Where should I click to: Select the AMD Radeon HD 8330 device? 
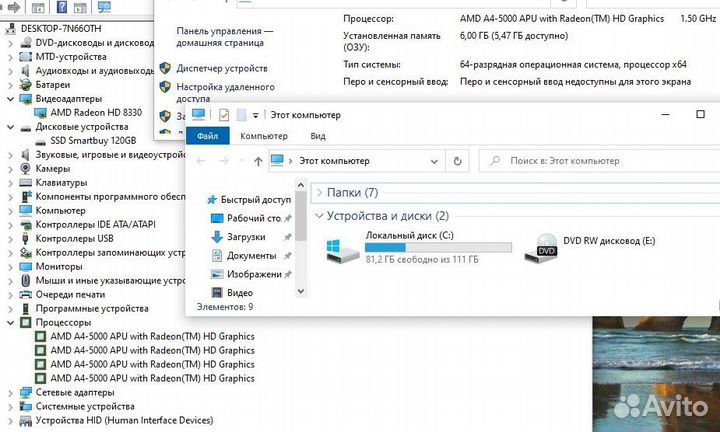point(96,112)
